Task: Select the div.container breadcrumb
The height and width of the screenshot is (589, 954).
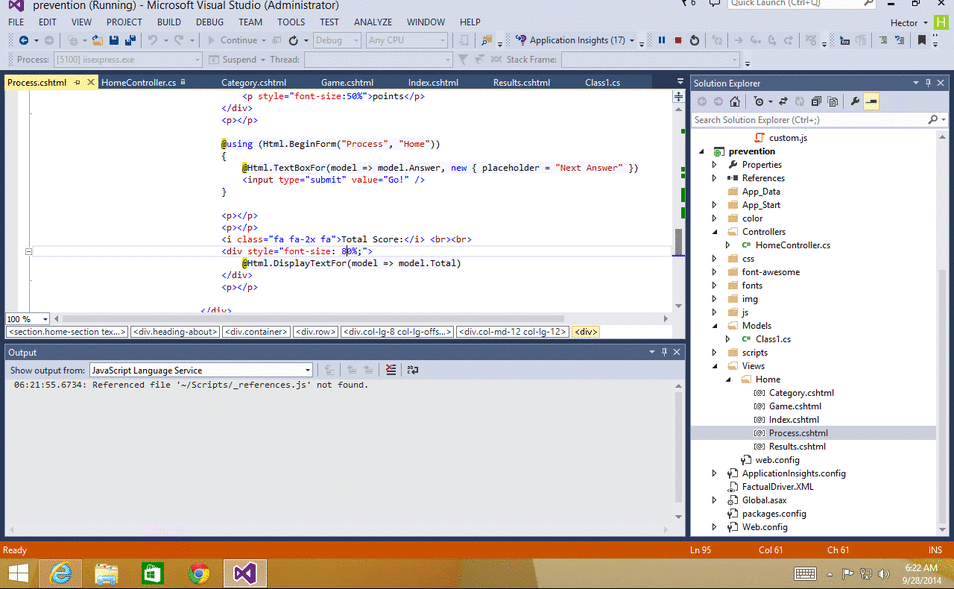Action: [256, 332]
